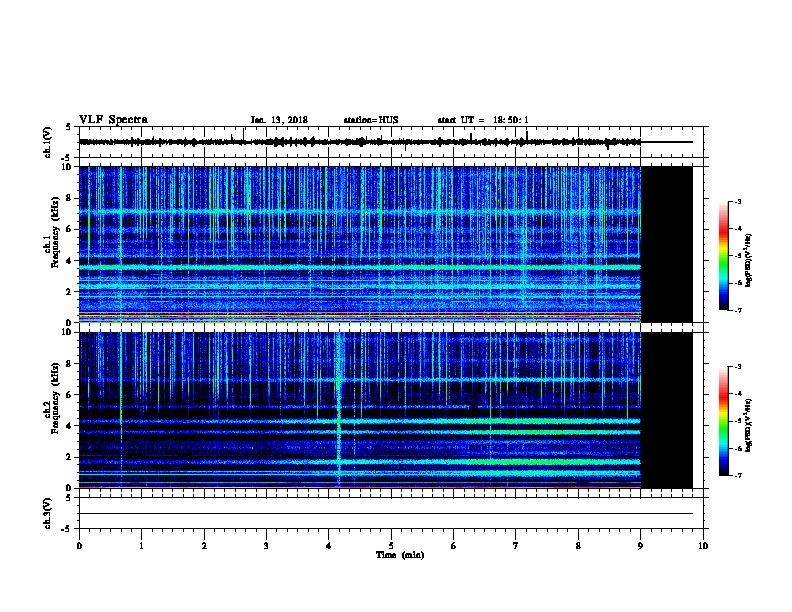792x612 pixels.
Task: Select the "station=HUS" header label
Action: coord(371,120)
